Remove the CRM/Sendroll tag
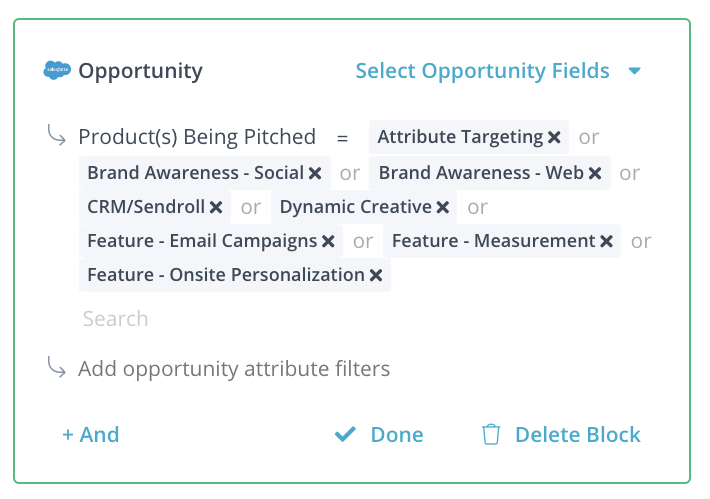710x499 pixels. [216, 207]
